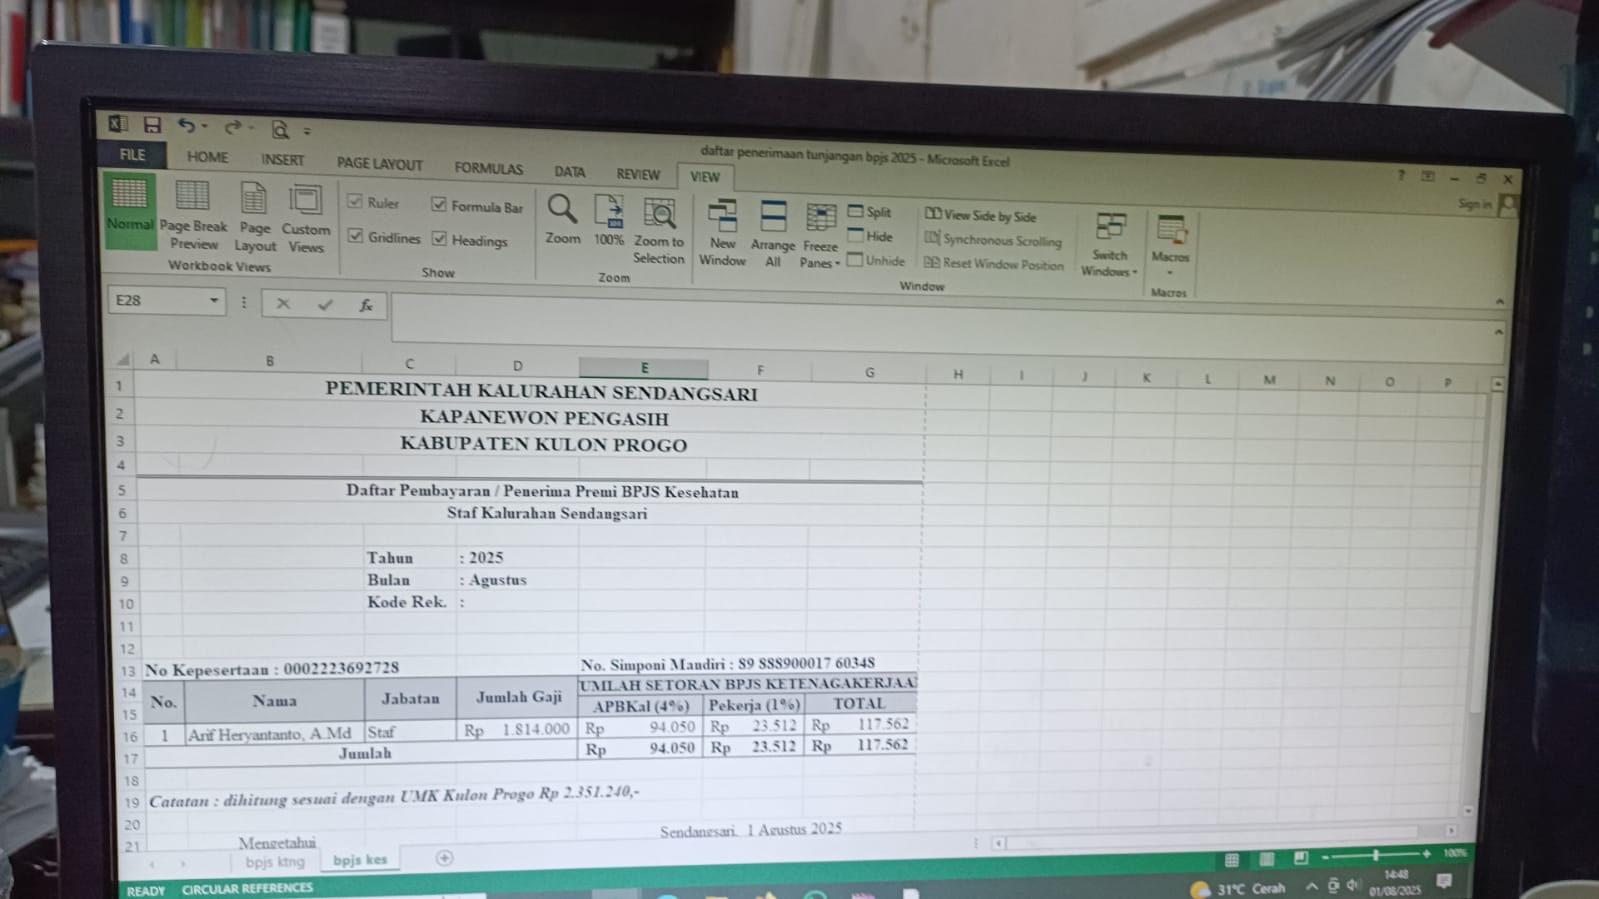Image resolution: width=1599 pixels, height=899 pixels.
Task: Click the Sign in link
Action: tap(1475, 205)
